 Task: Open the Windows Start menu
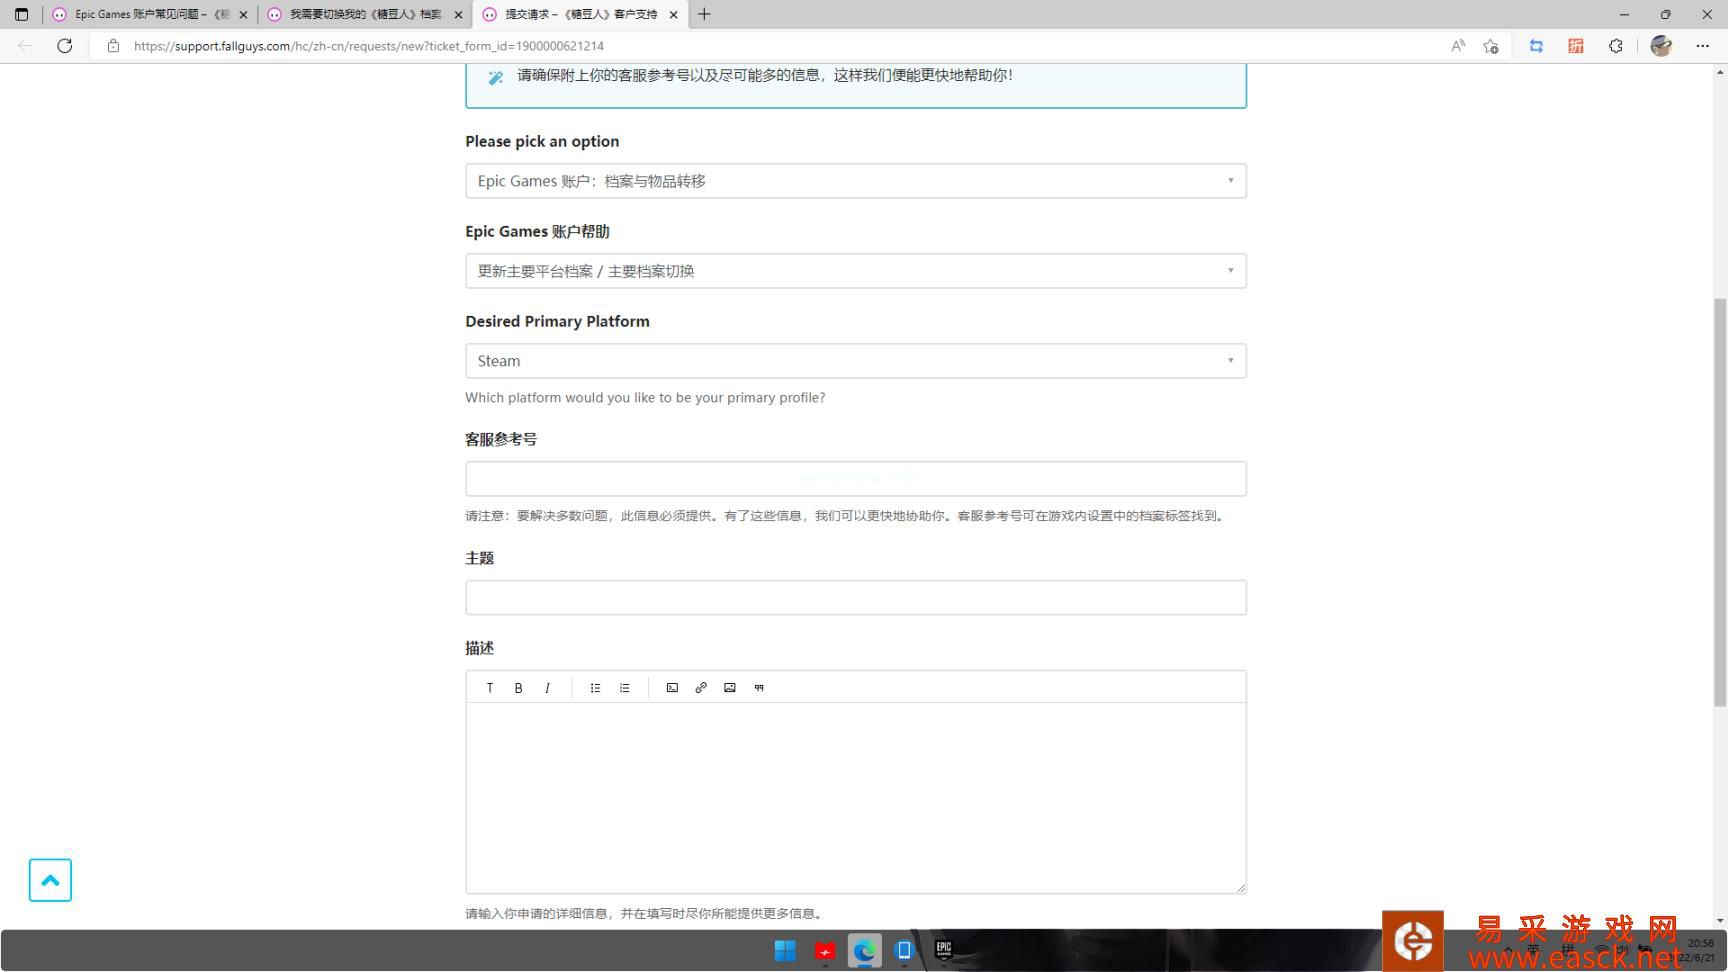(x=785, y=950)
